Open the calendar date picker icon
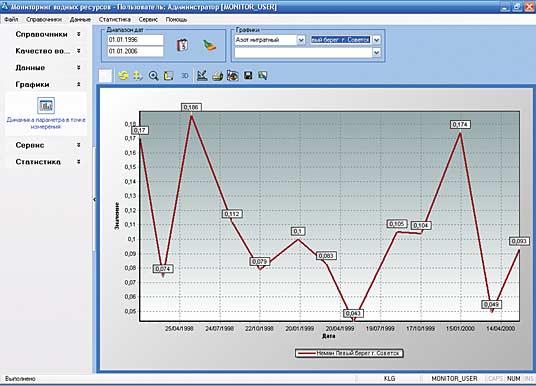Viewport: 536px width, 386px height. pyautogui.click(x=183, y=45)
